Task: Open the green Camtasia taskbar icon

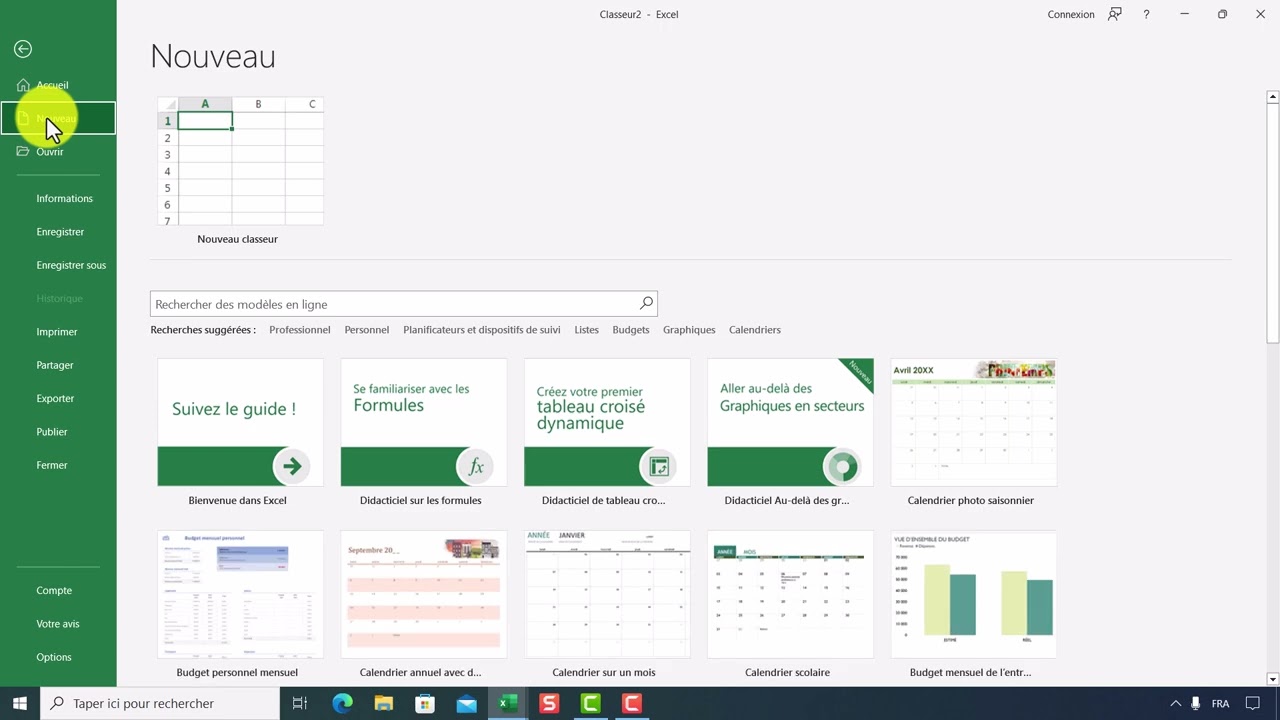Action: point(590,703)
